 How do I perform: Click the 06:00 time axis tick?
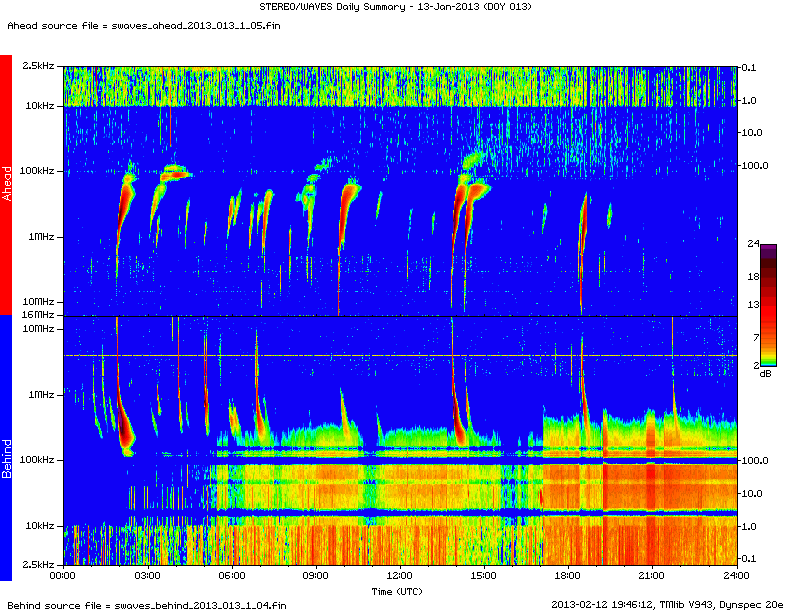(231, 576)
